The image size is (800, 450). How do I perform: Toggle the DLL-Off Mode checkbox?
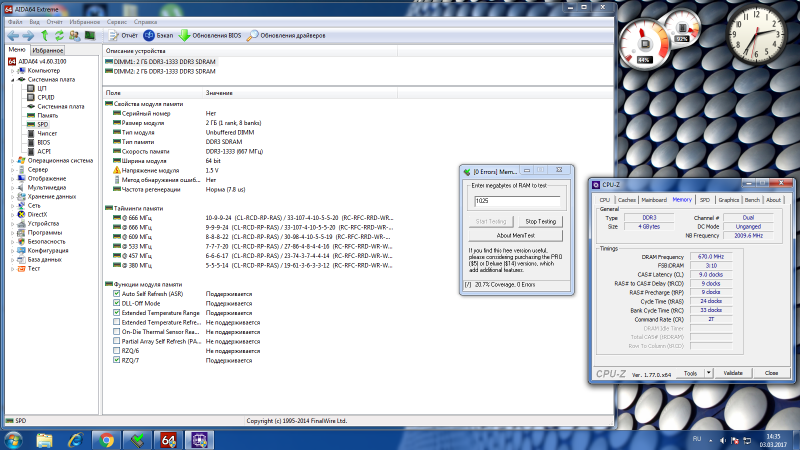point(116,303)
